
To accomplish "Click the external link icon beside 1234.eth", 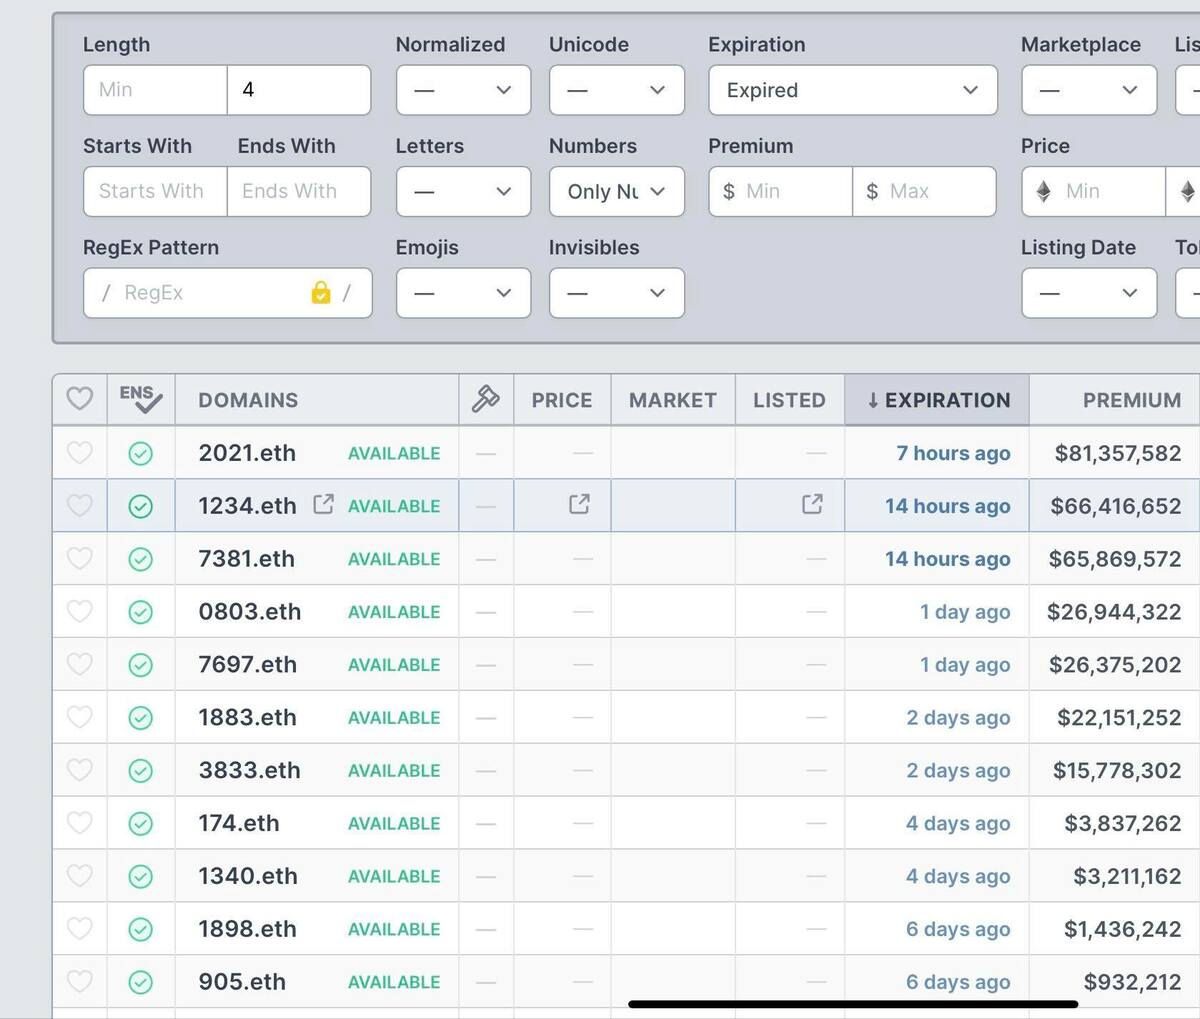I will pos(323,504).
